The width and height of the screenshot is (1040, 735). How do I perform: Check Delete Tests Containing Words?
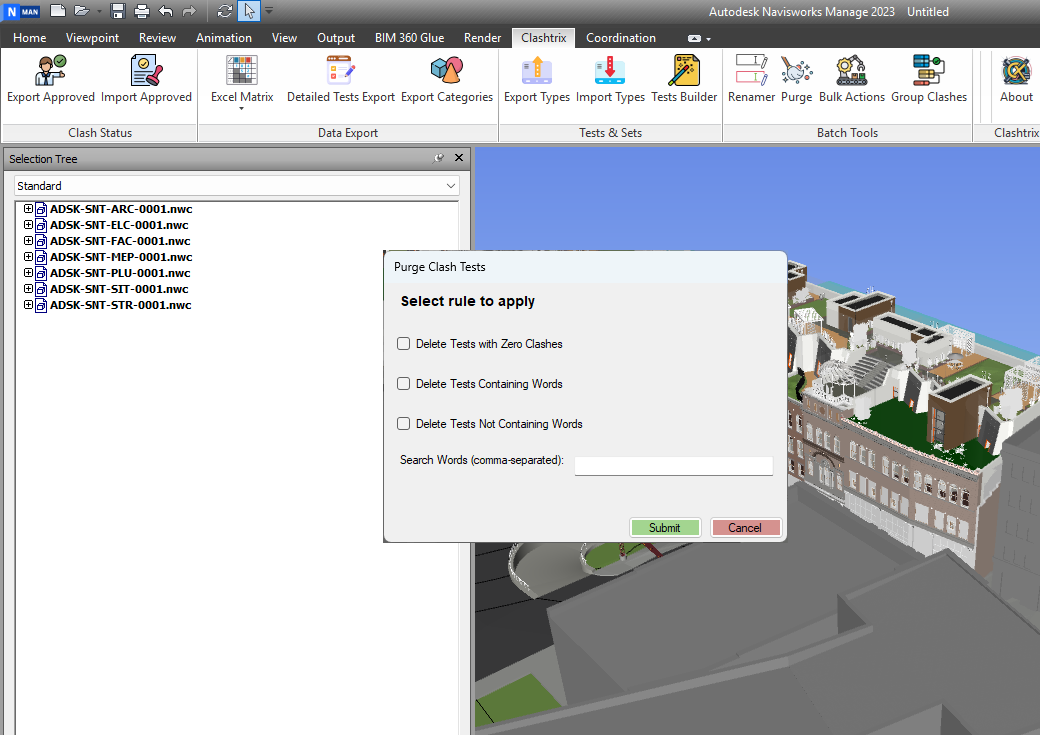click(x=403, y=383)
